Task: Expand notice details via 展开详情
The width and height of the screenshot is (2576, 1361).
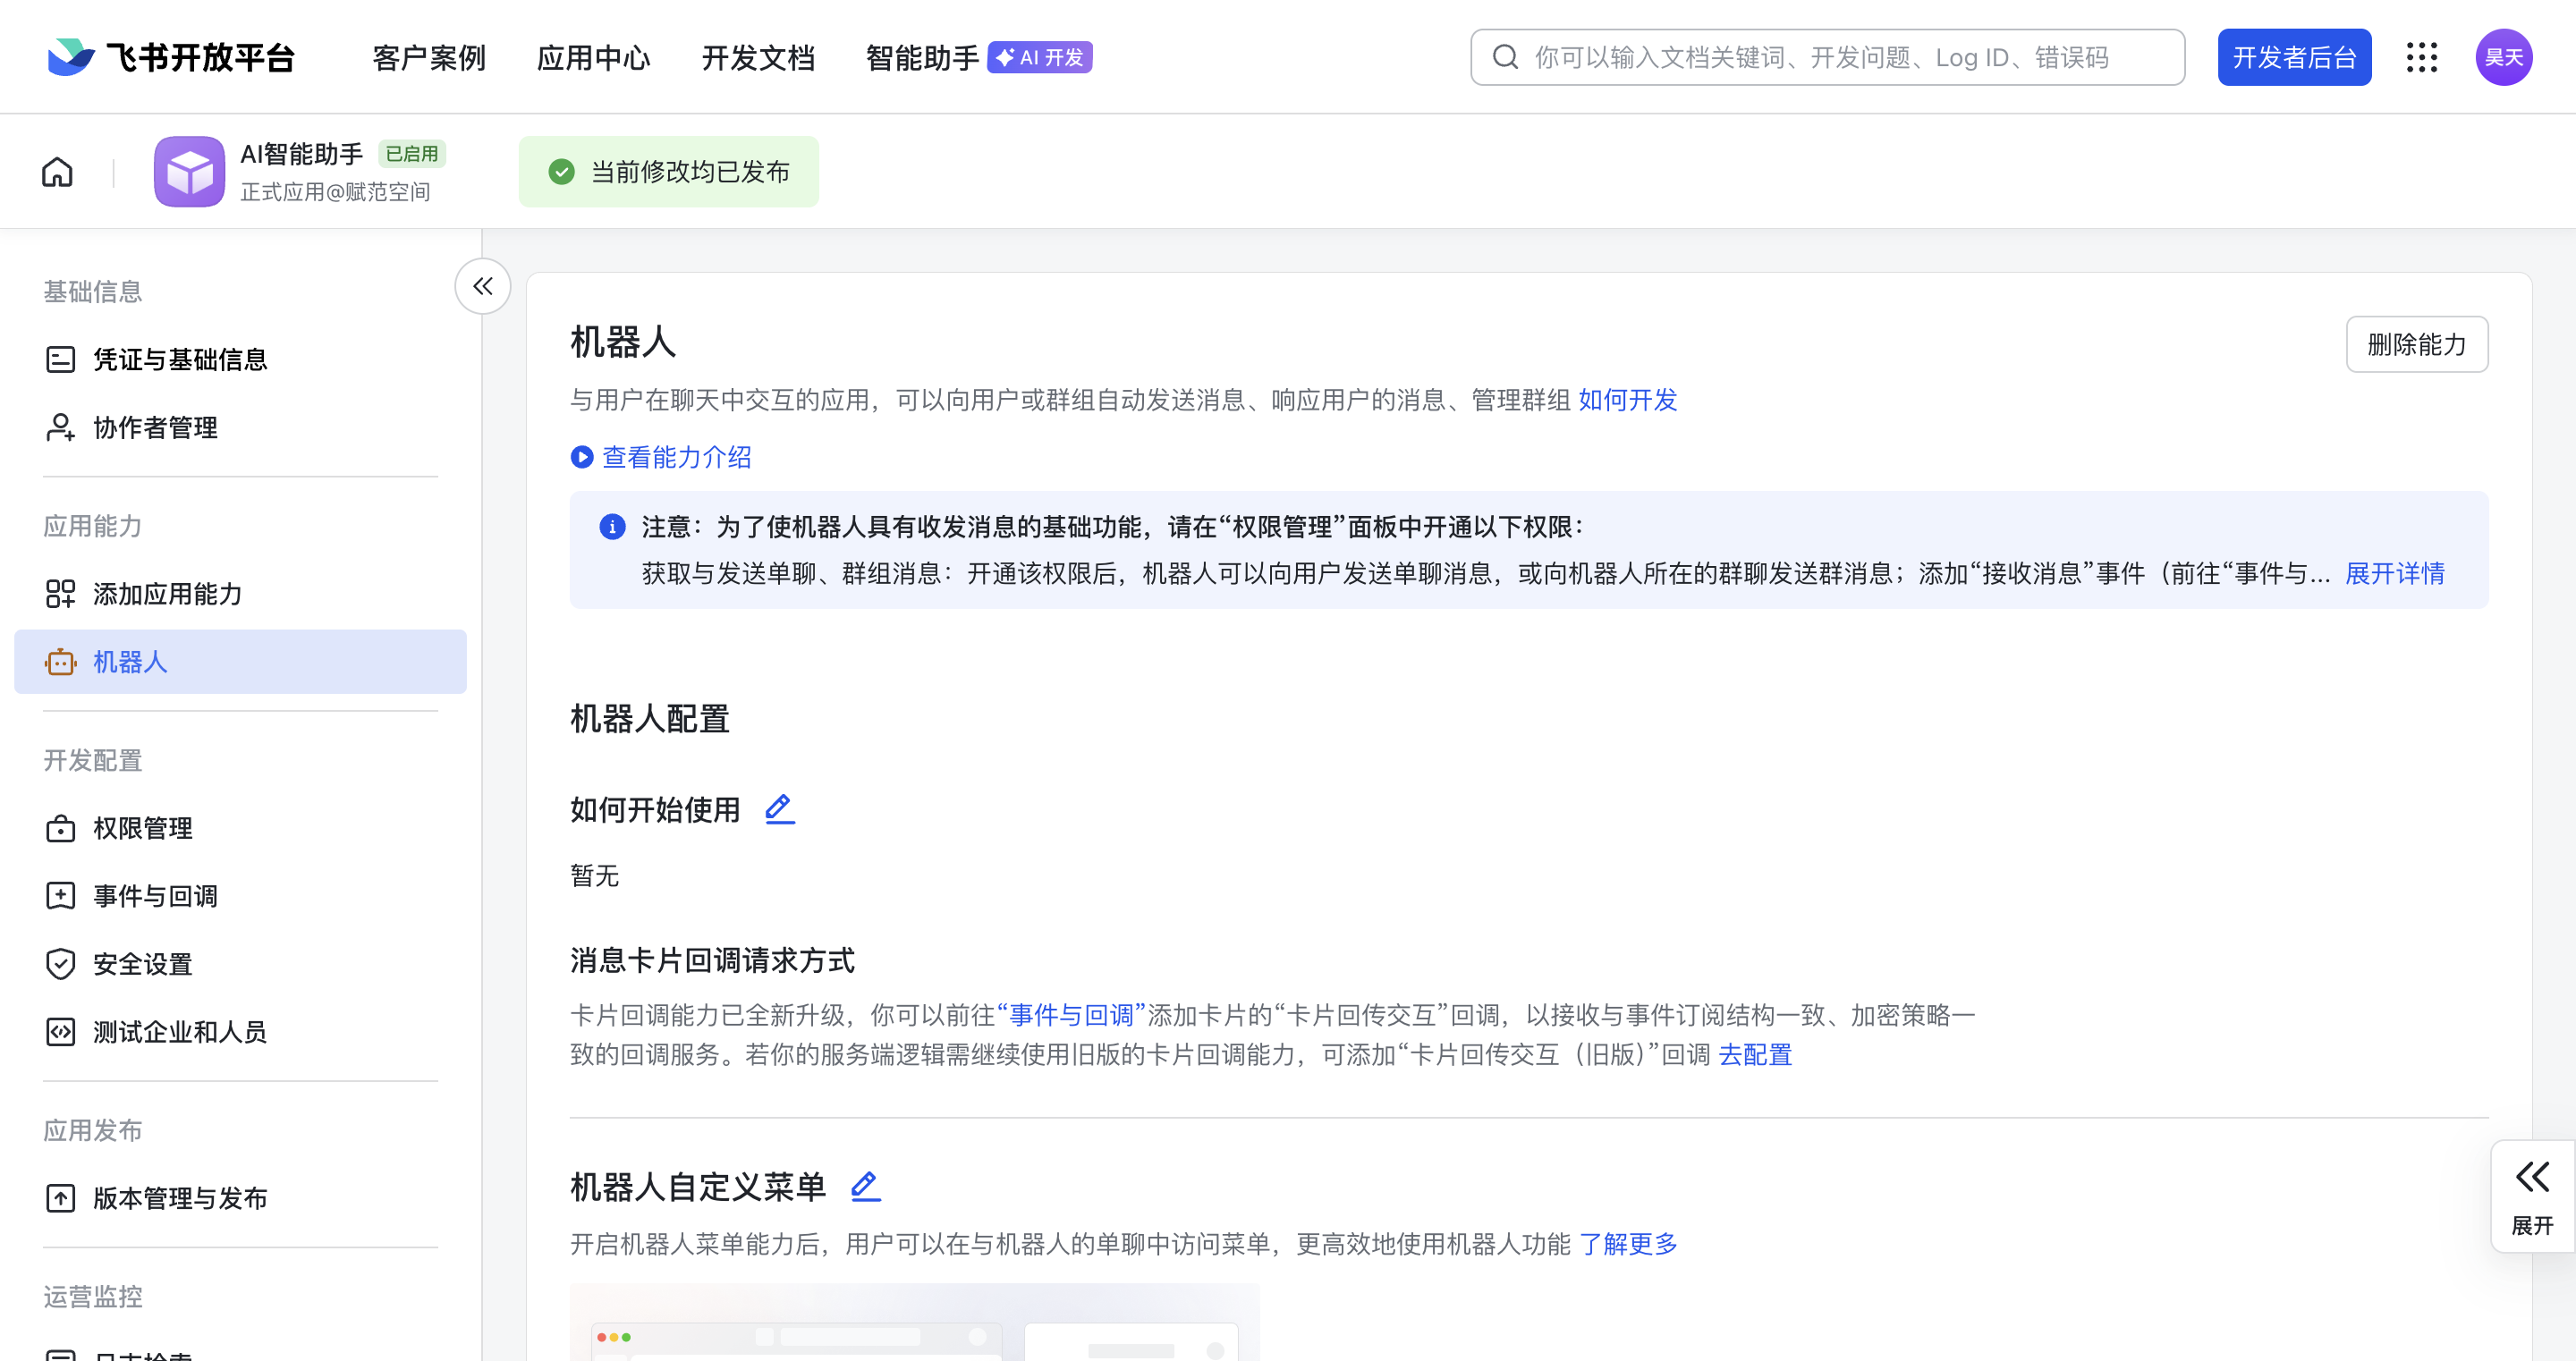Action: point(2395,573)
